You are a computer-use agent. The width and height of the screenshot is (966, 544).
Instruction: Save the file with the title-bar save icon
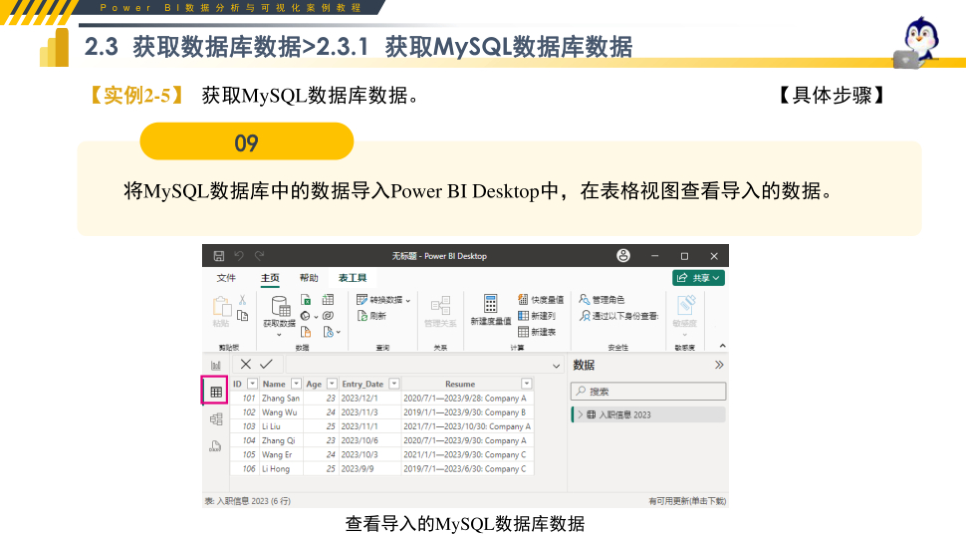click(219, 256)
